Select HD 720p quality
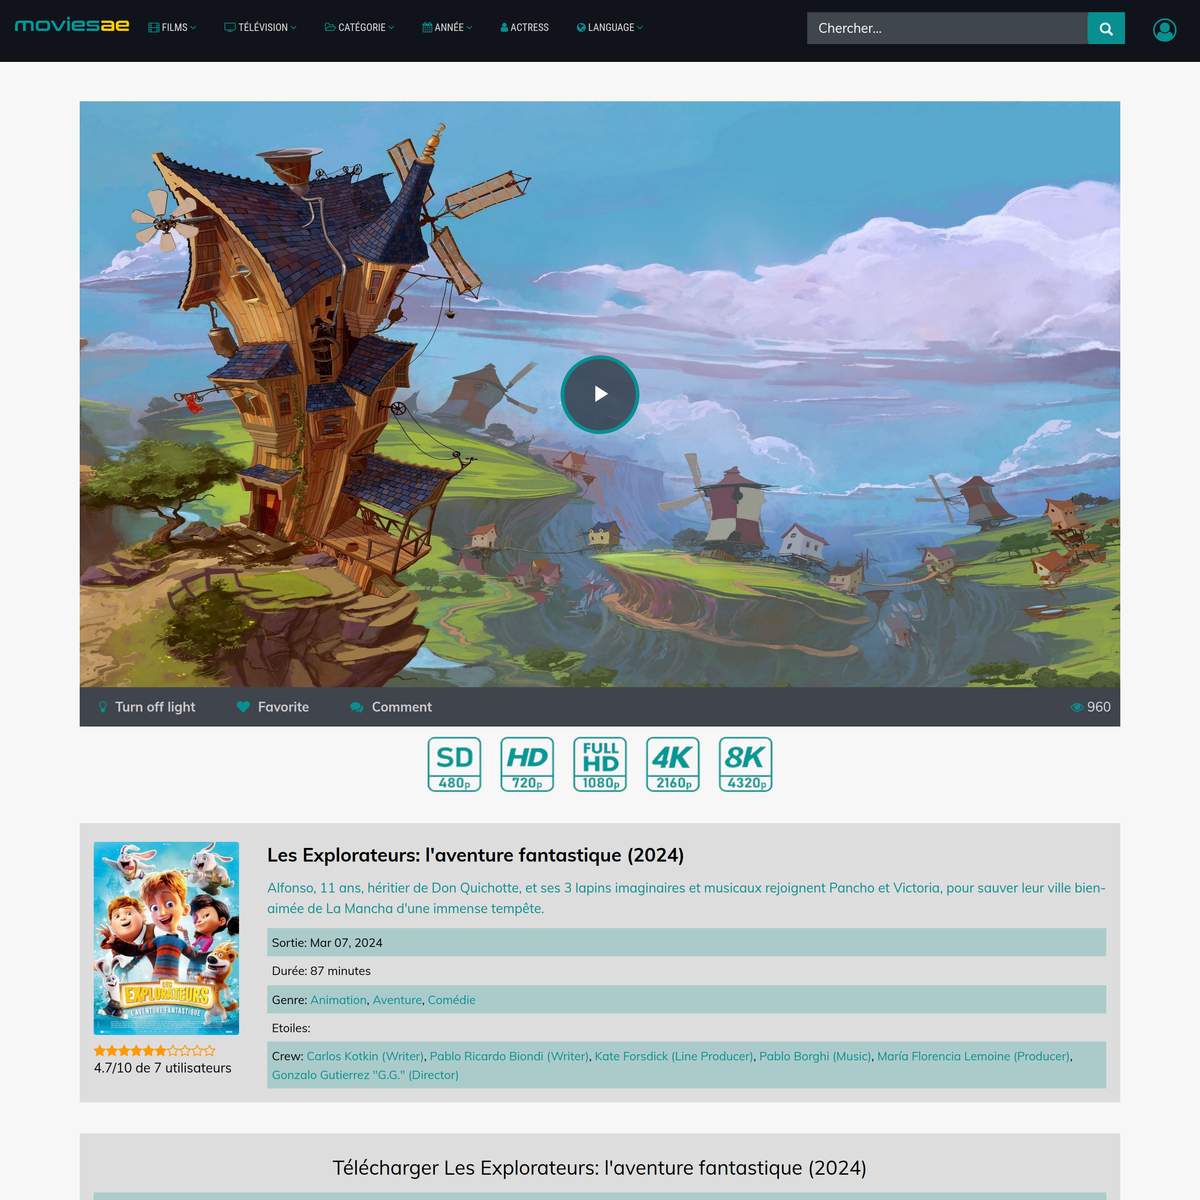This screenshot has width=1200, height=1200. point(527,764)
